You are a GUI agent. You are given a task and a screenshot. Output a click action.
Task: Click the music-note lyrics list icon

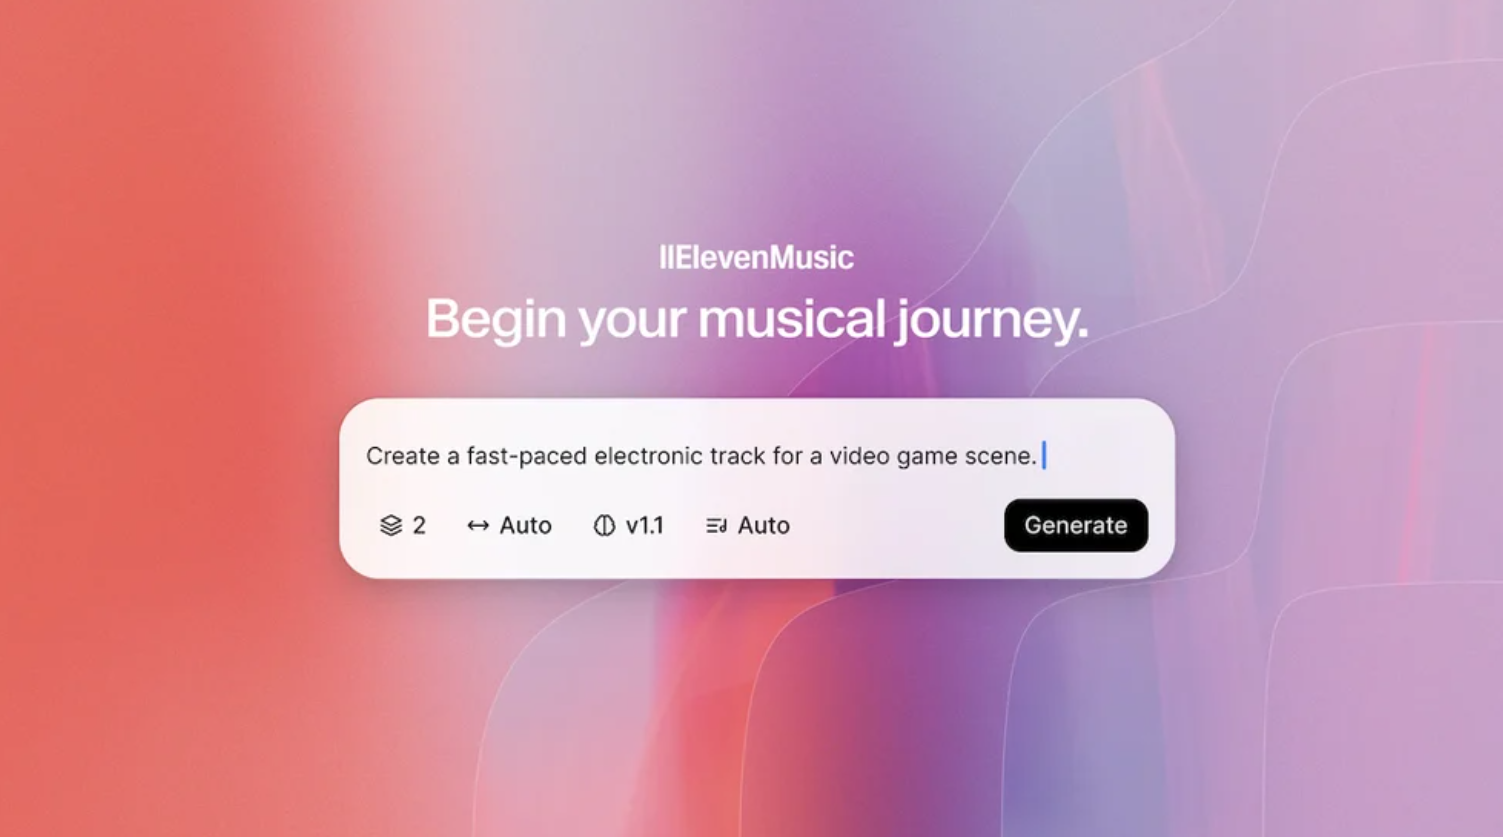716,525
